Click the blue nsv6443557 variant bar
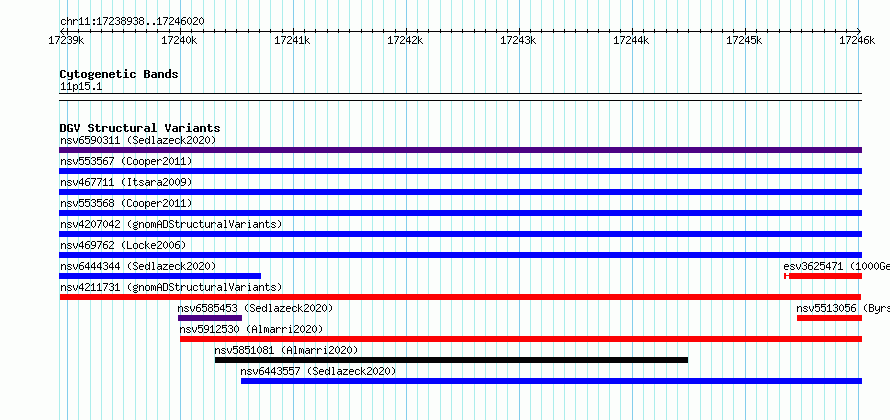The height and width of the screenshot is (420, 890). point(551,381)
